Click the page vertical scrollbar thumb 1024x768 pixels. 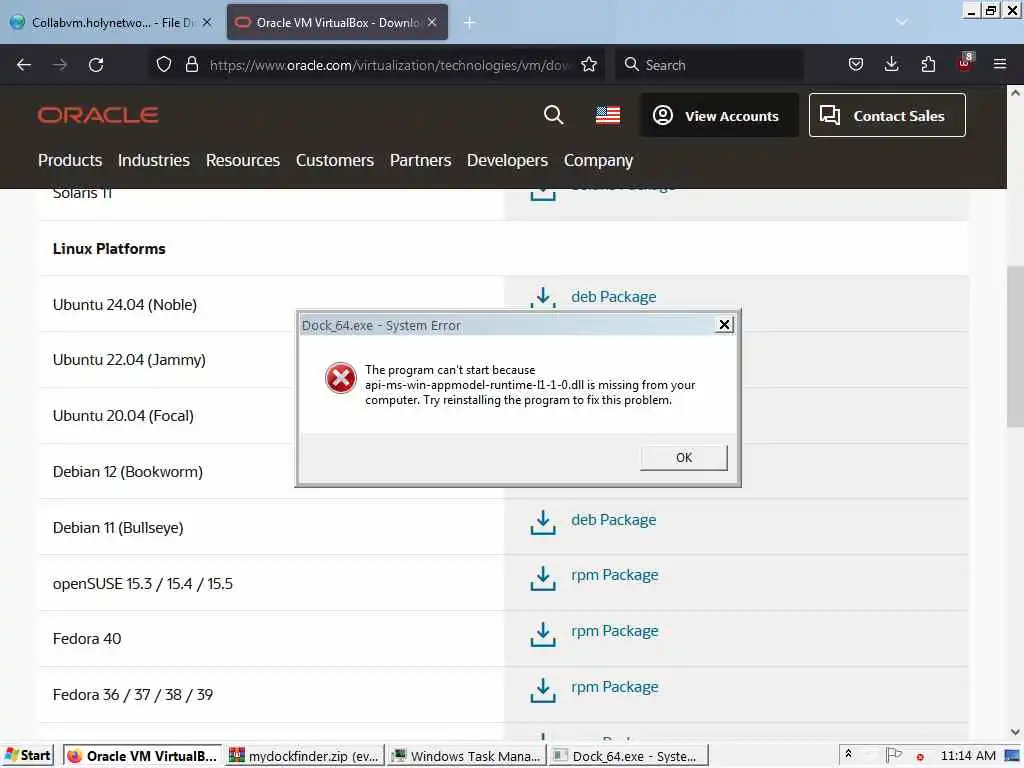tap(1015, 346)
